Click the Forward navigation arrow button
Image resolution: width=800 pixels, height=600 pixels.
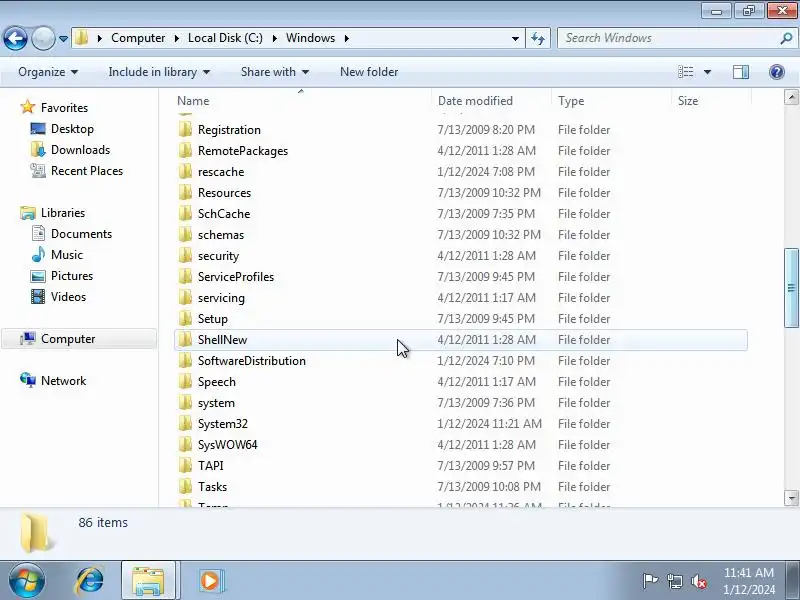click(43, 38)
